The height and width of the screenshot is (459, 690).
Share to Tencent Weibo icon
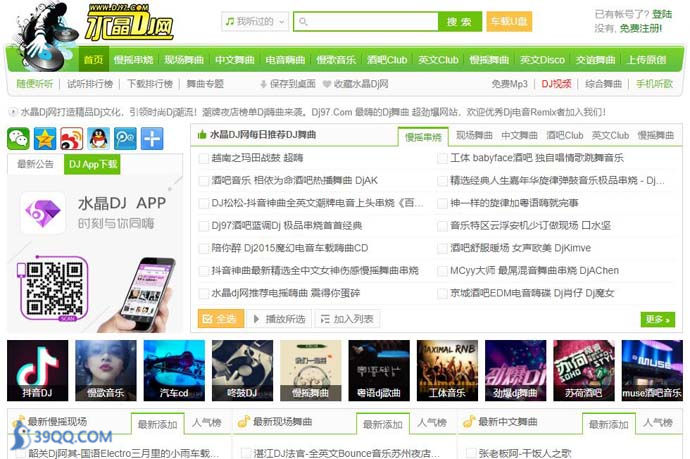pos(125,139)
